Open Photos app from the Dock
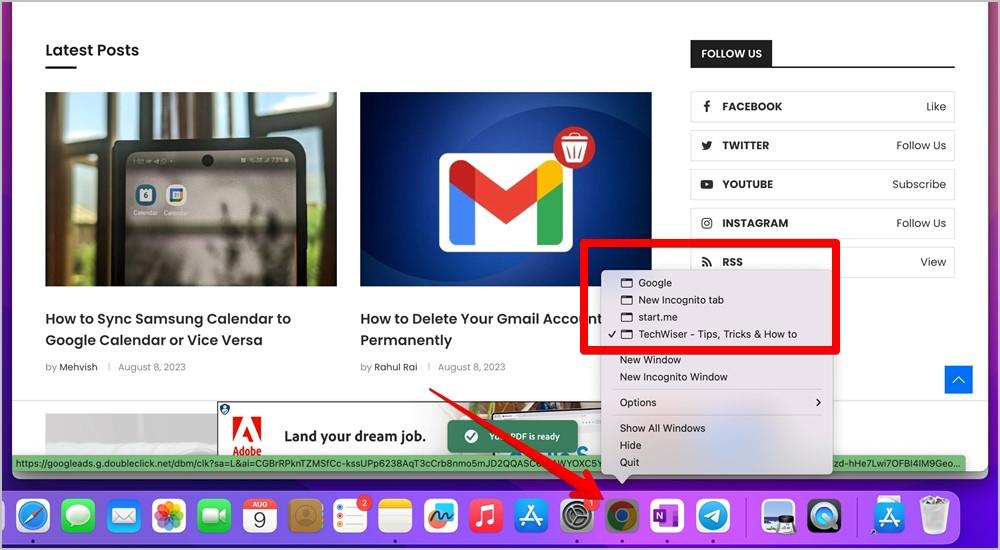This screenshot has width=1000, height=550. [x=169, y=516]
